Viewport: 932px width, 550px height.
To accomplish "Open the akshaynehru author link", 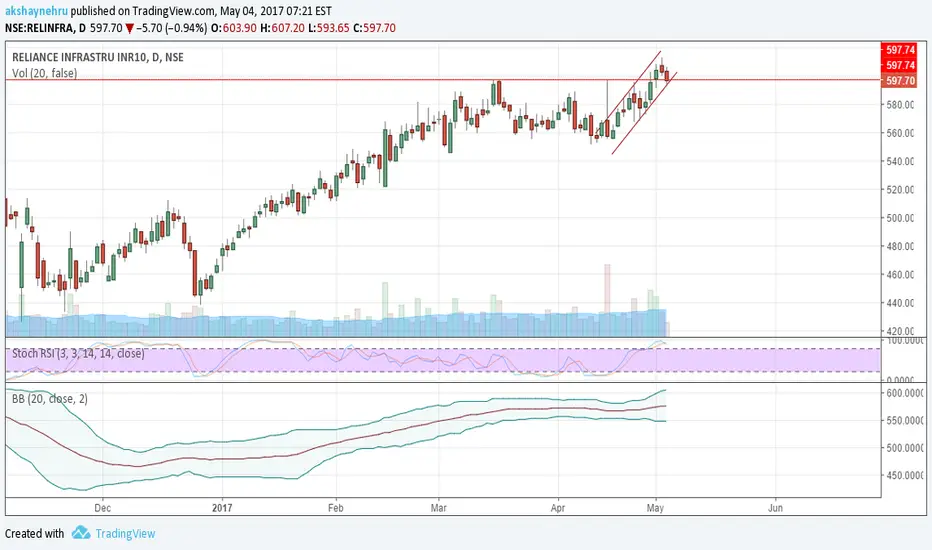I will click(36, 11).
